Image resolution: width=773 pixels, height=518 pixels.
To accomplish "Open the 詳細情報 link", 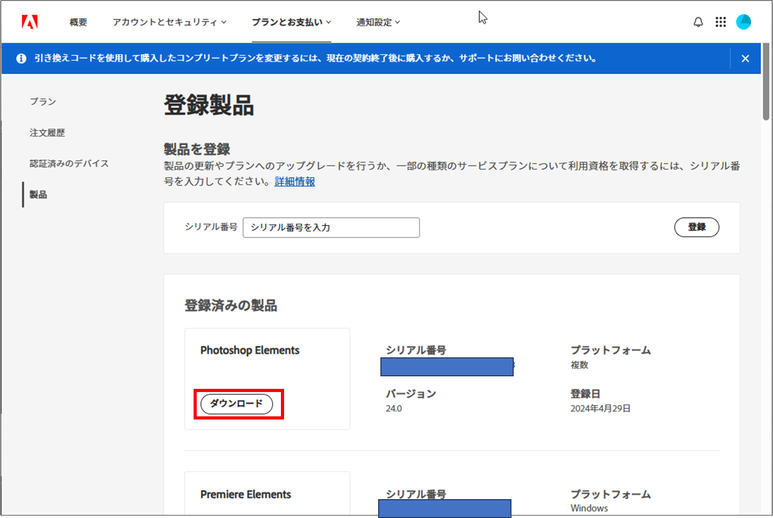I will pos(295,181).
